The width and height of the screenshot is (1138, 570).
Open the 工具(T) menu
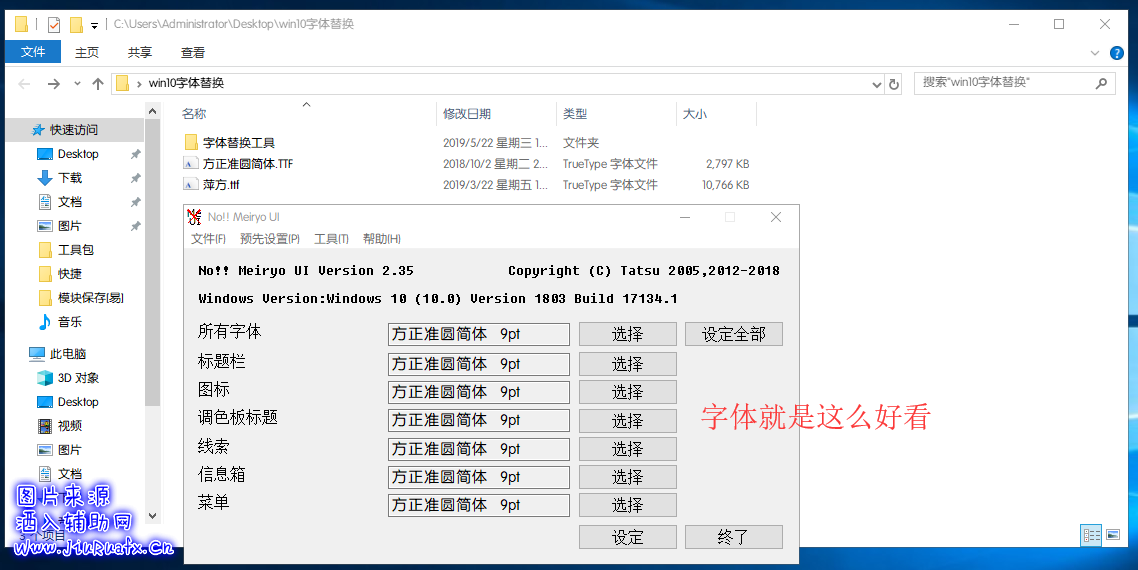tap(331, 239)
